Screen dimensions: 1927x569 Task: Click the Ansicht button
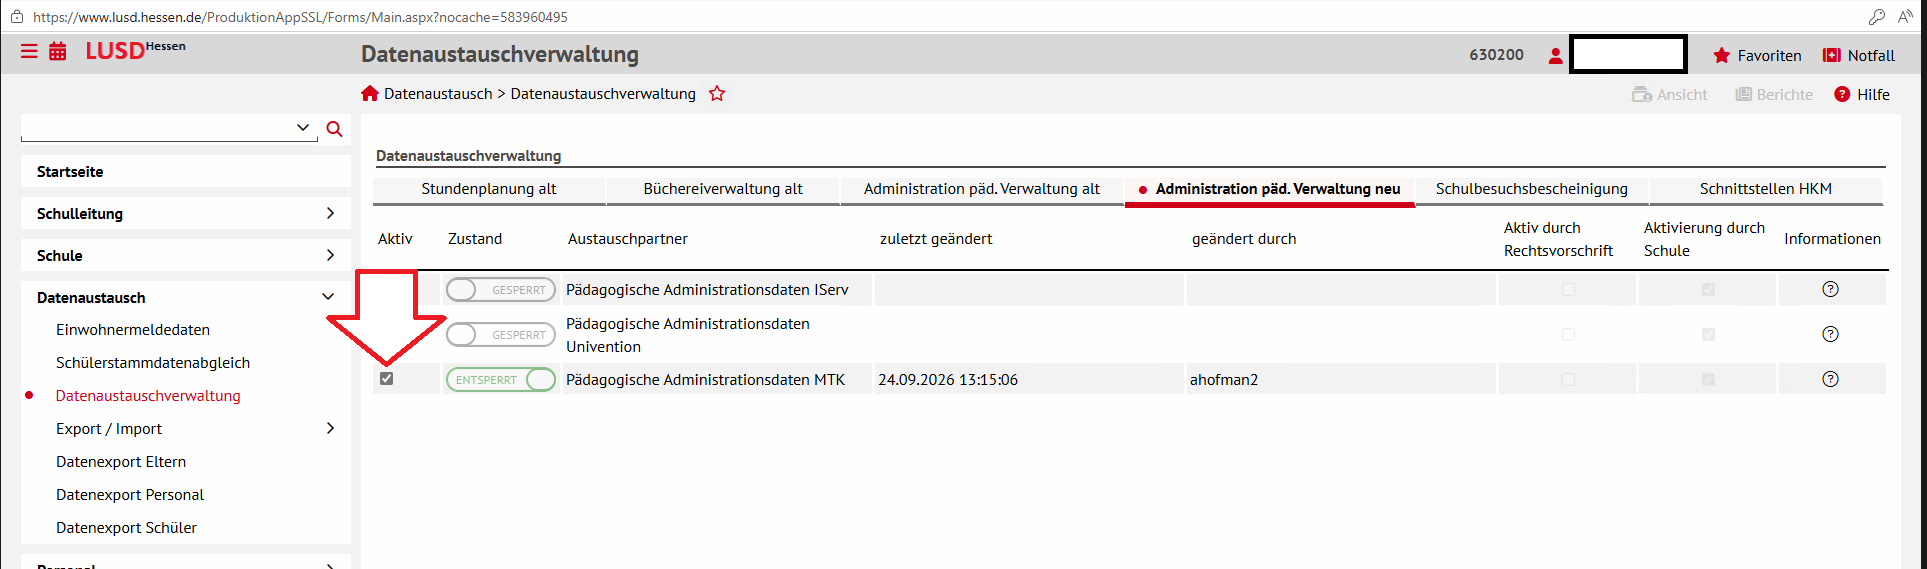pyautogui.click(x=1670, y=95)
